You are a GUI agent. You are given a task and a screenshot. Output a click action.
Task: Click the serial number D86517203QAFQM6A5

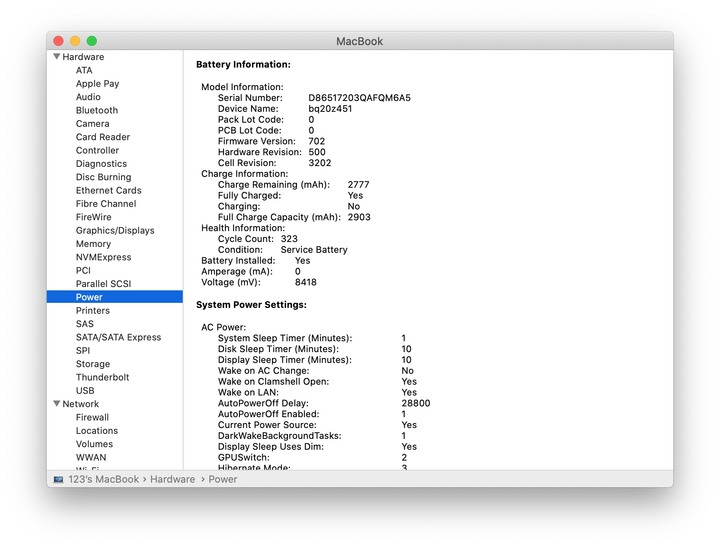tap(360, 98)
